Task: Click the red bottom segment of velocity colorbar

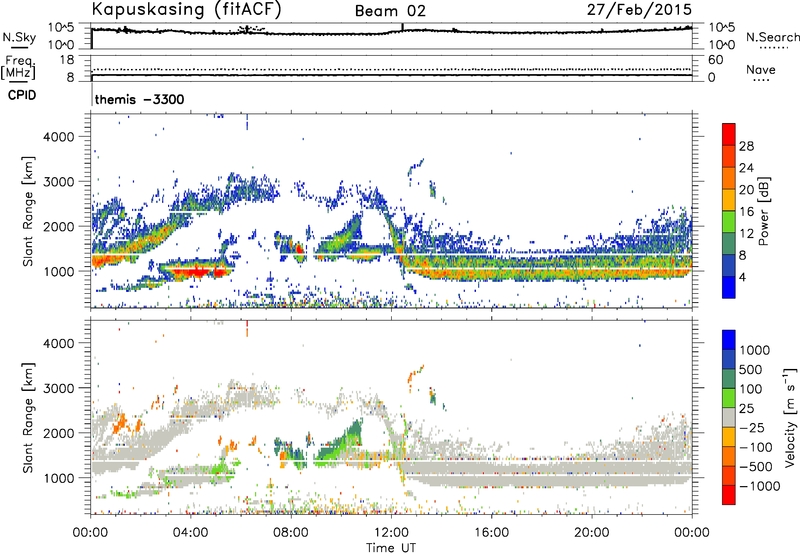Action: 729,495
